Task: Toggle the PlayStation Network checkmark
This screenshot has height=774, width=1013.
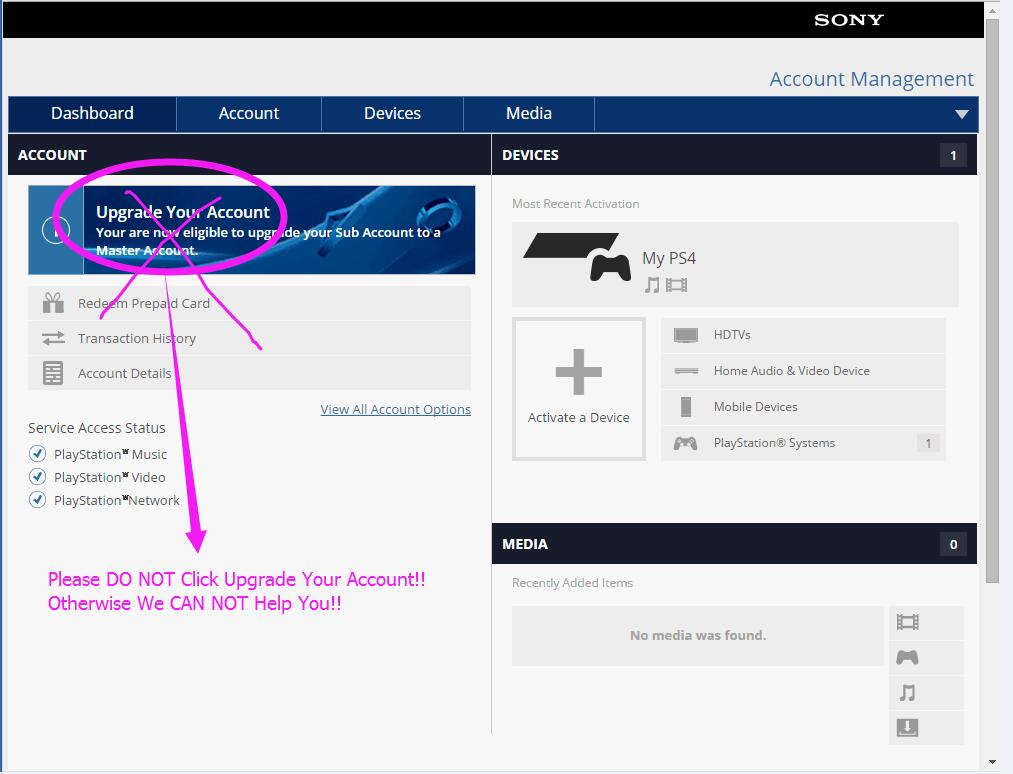Action: pos(37,500)
